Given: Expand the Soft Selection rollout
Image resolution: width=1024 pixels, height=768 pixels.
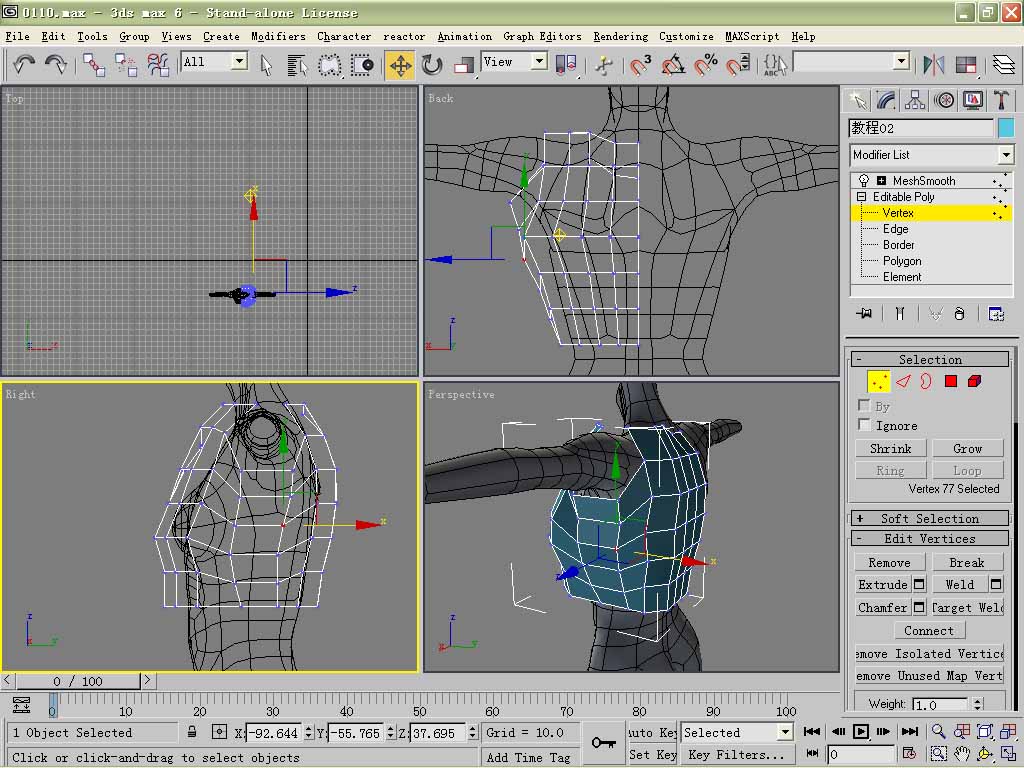Looking at the screenshot, I should click(x=930, y=519).
